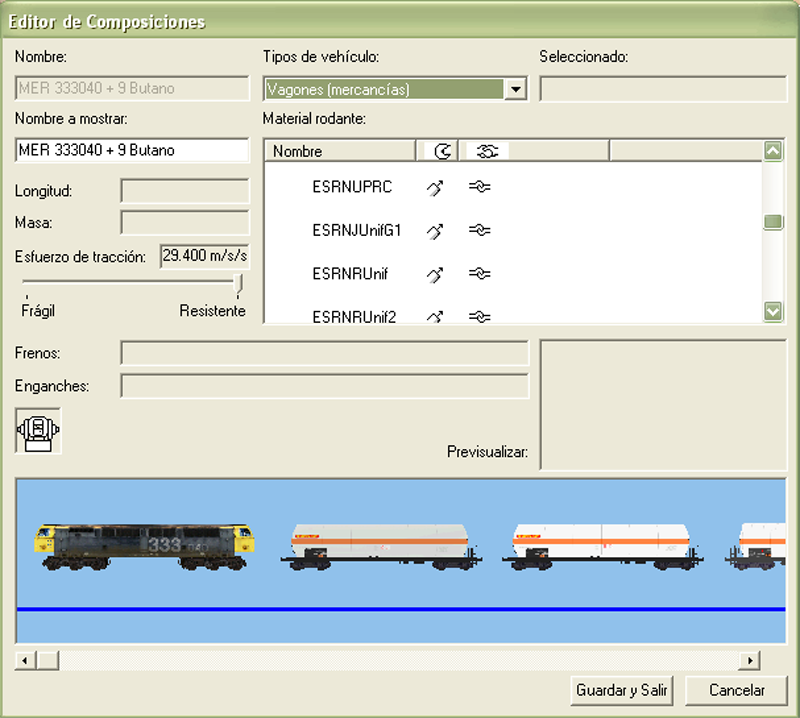Click the direction column header icon

(x=441, y=151)
